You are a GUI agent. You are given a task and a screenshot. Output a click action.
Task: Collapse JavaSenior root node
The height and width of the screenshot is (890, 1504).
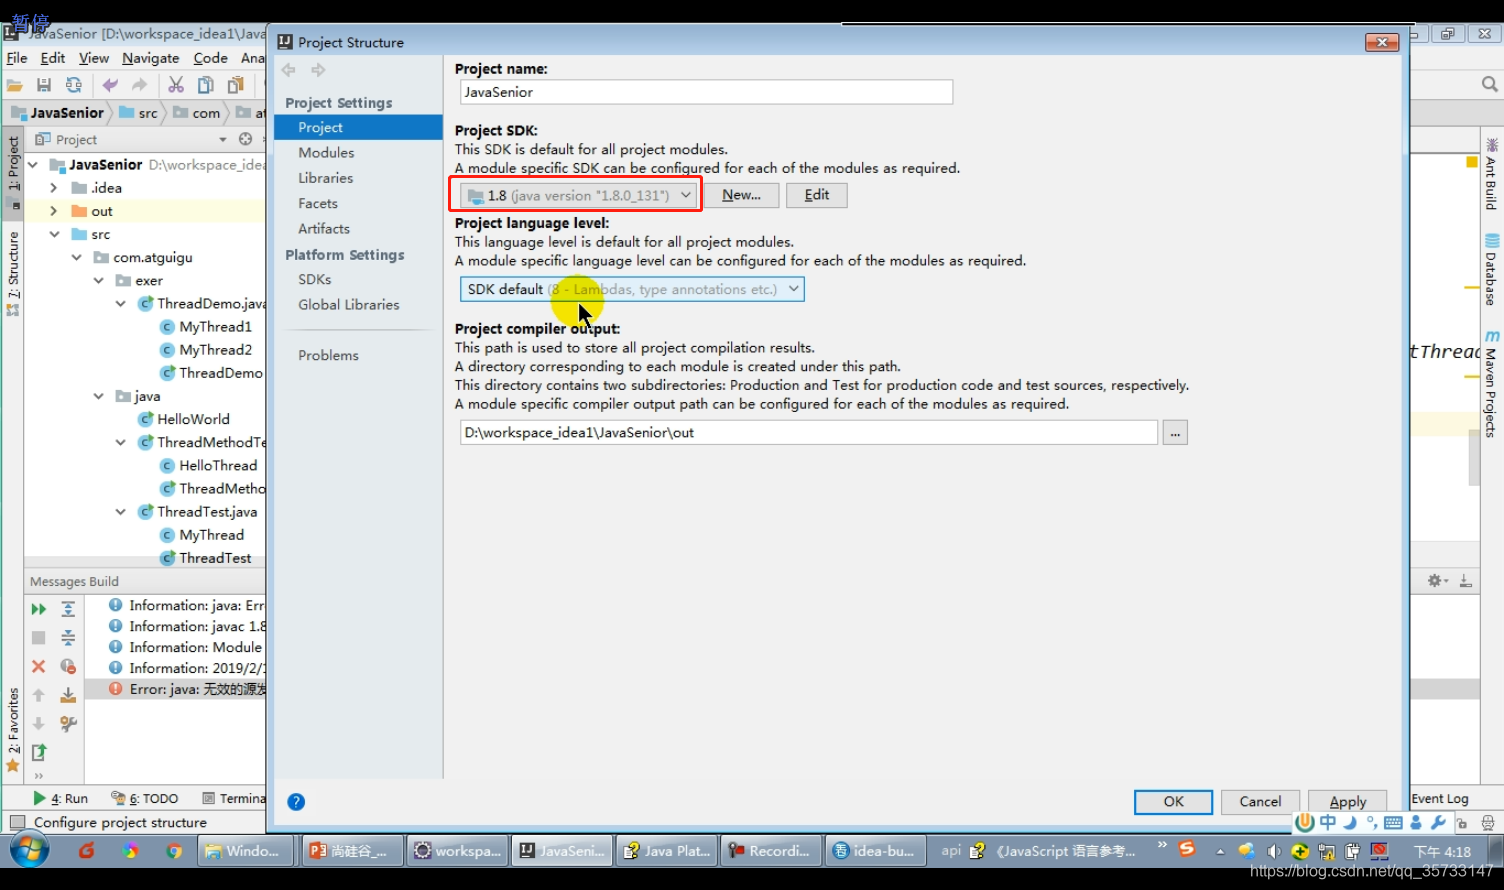click(x=34, y=164)
